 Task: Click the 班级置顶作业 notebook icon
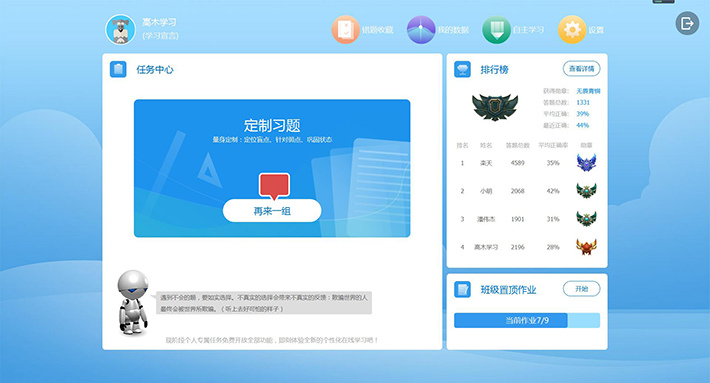[x=462, y=289]
